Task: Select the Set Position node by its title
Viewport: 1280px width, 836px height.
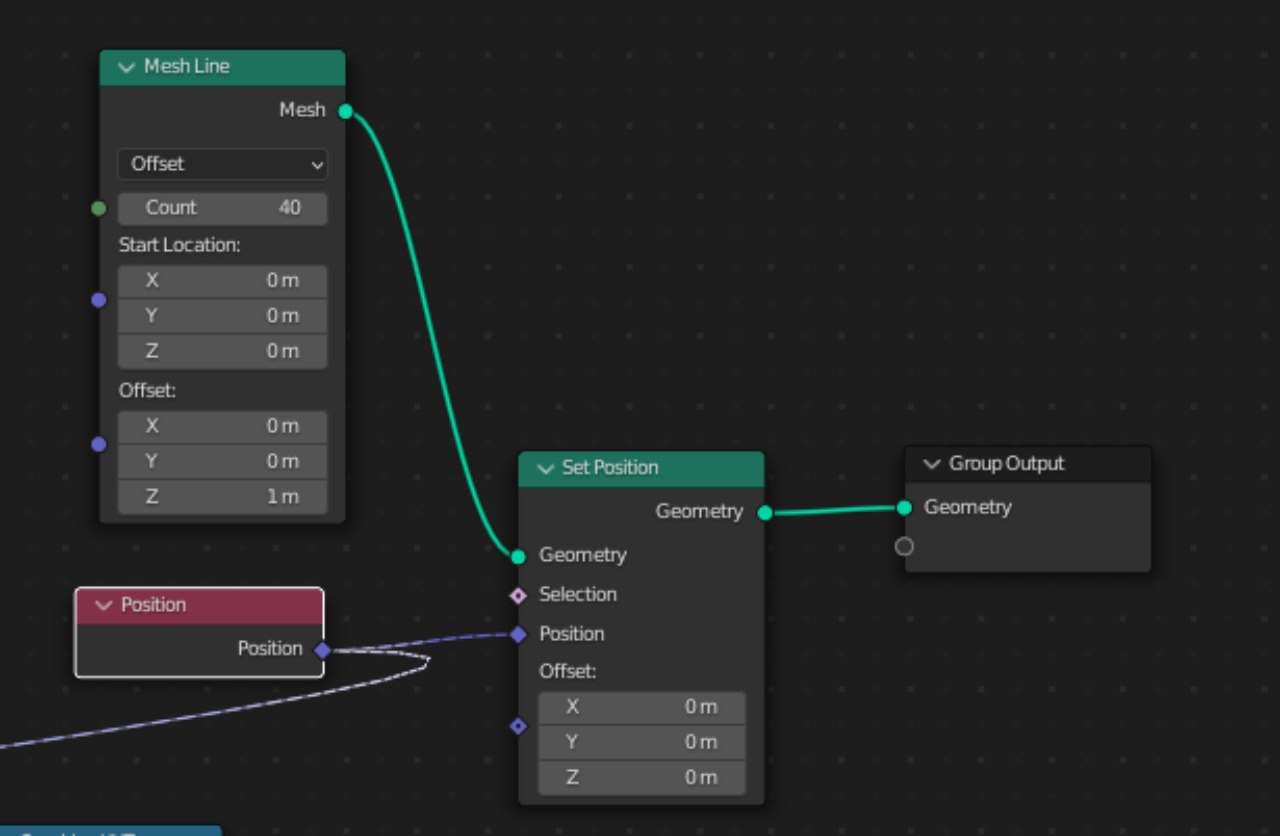Action: pyautogui.click(x=610, y=468)
